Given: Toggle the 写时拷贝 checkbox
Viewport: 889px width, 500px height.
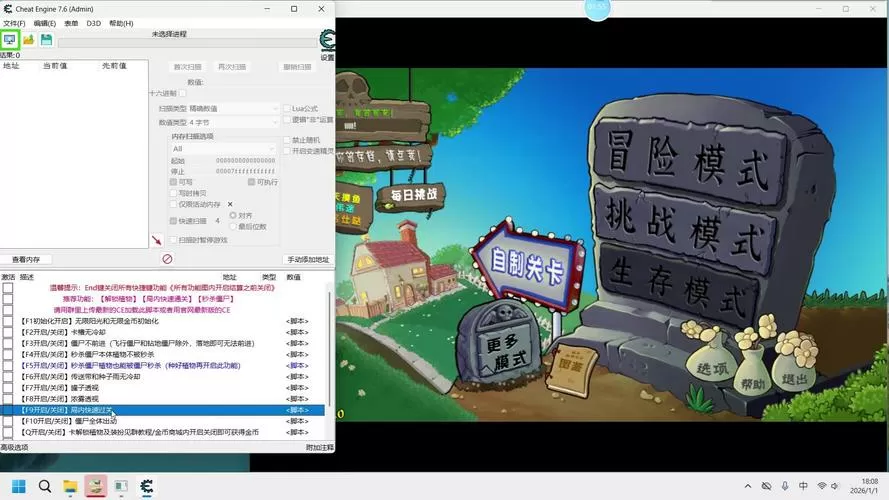Looking at the screenshot, I should [173, 193].
